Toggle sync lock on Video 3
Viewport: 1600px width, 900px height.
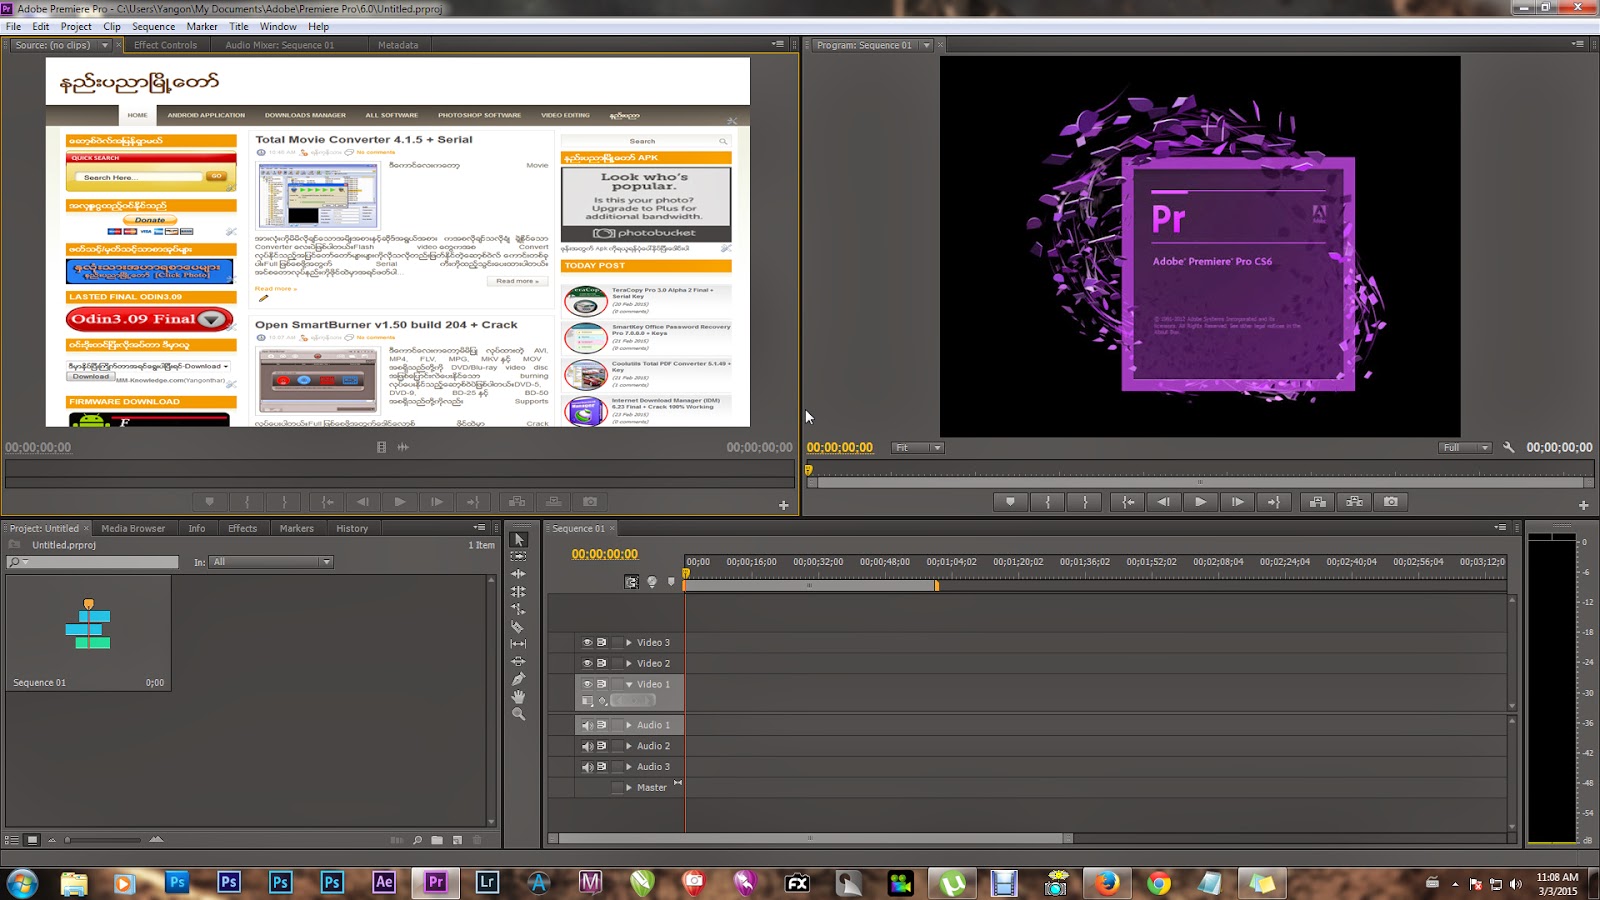602,643
